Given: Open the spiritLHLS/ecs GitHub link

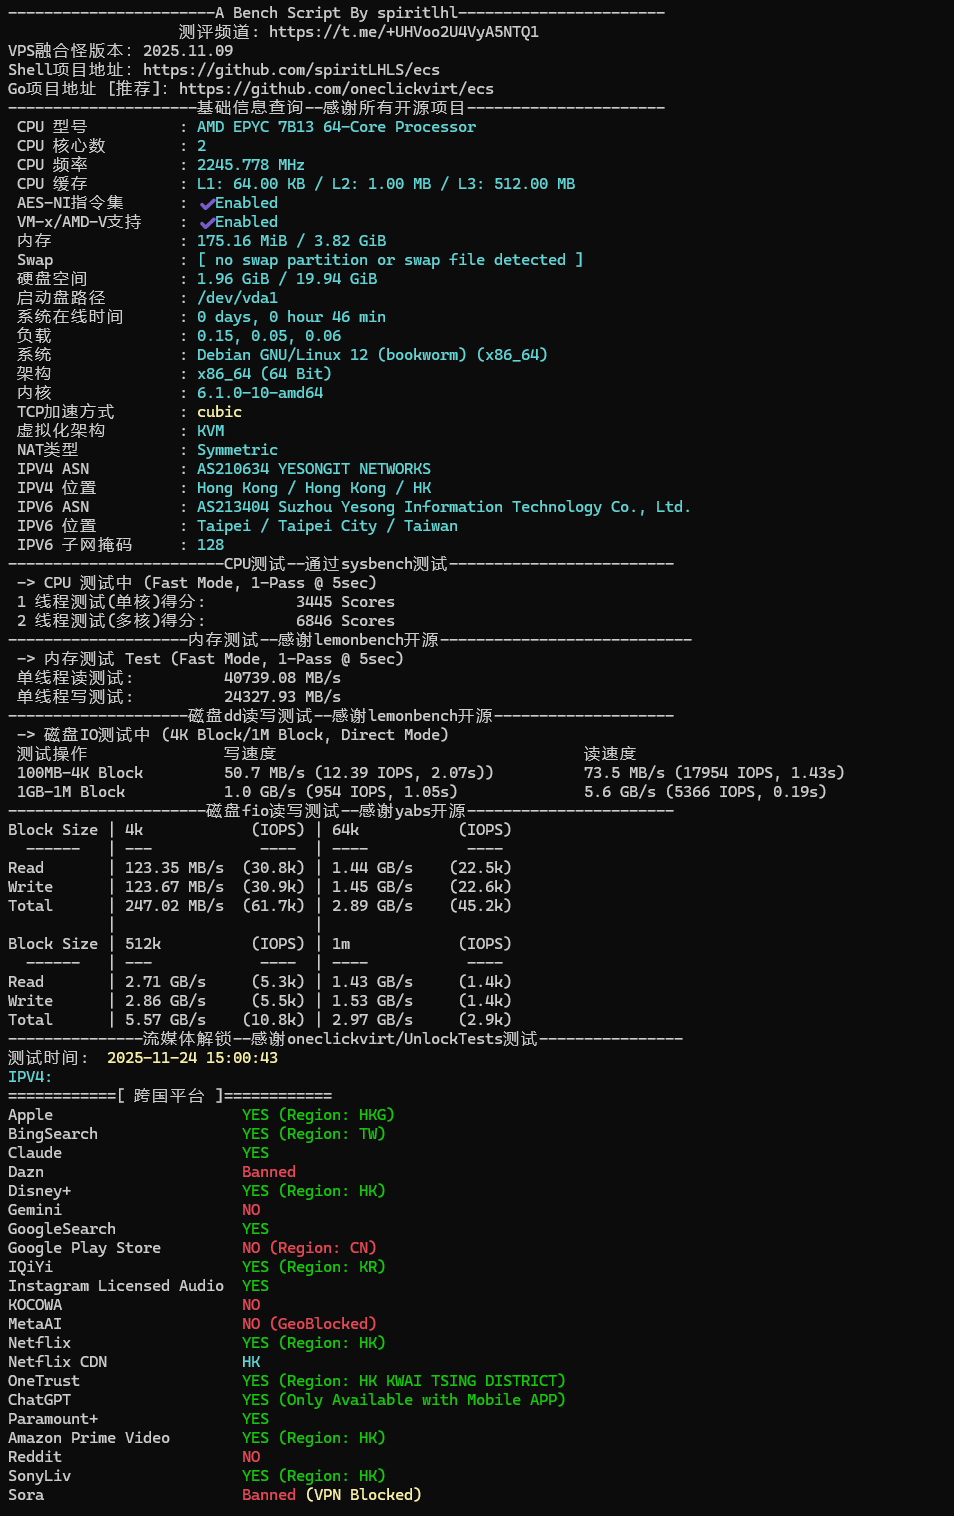Looking at the screenshot, I should (291, 69).
